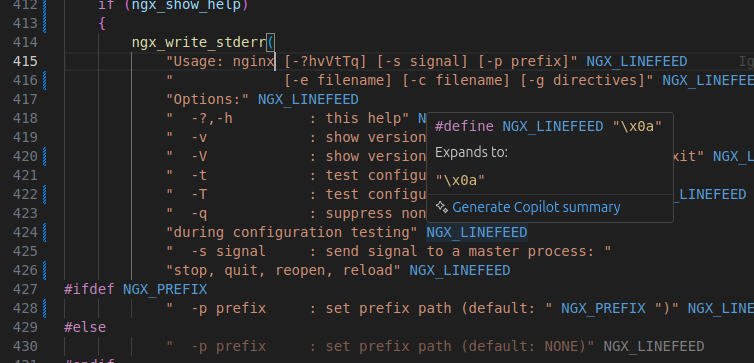
Task: Click #define NGX_LINEFEED text in hover popup
Action: coord(519,126)
